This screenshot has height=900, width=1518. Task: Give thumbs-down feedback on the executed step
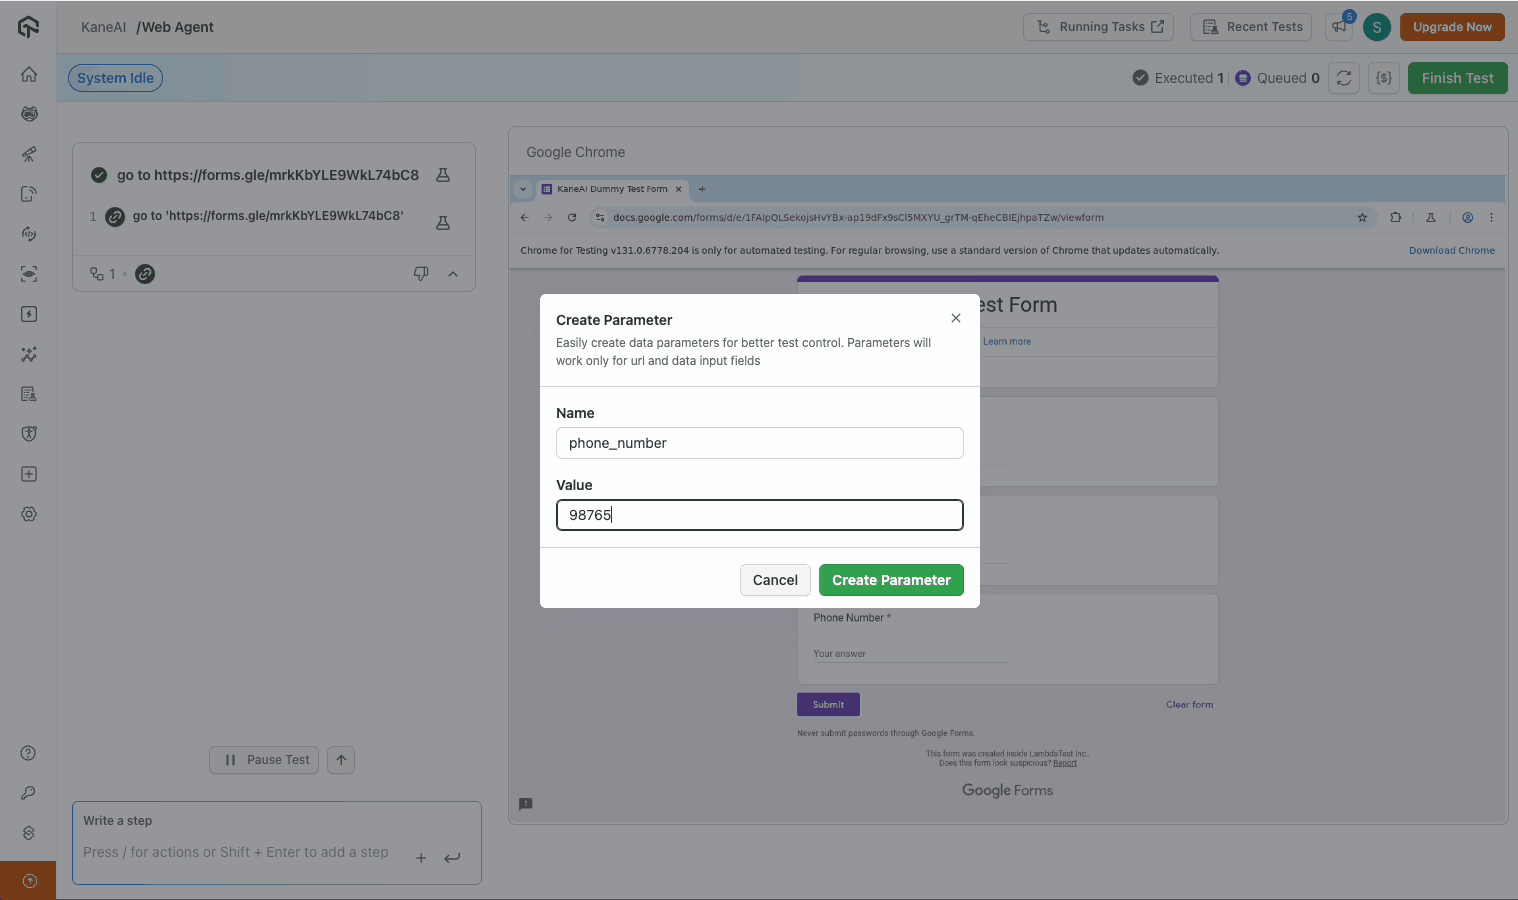pyautogui.click(x=421, y=273)
